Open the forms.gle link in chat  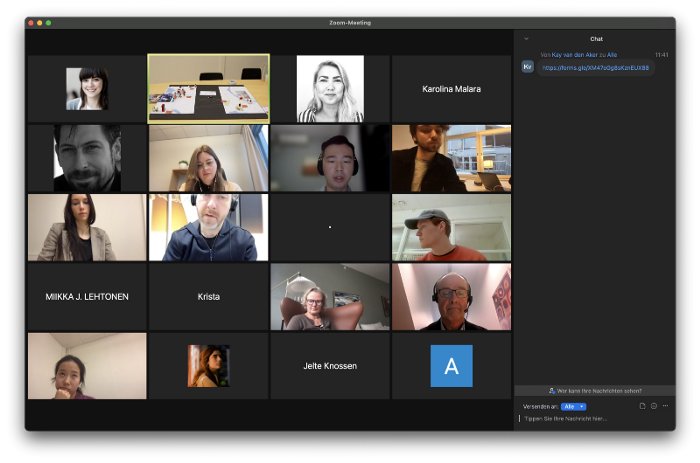point(595,68)
